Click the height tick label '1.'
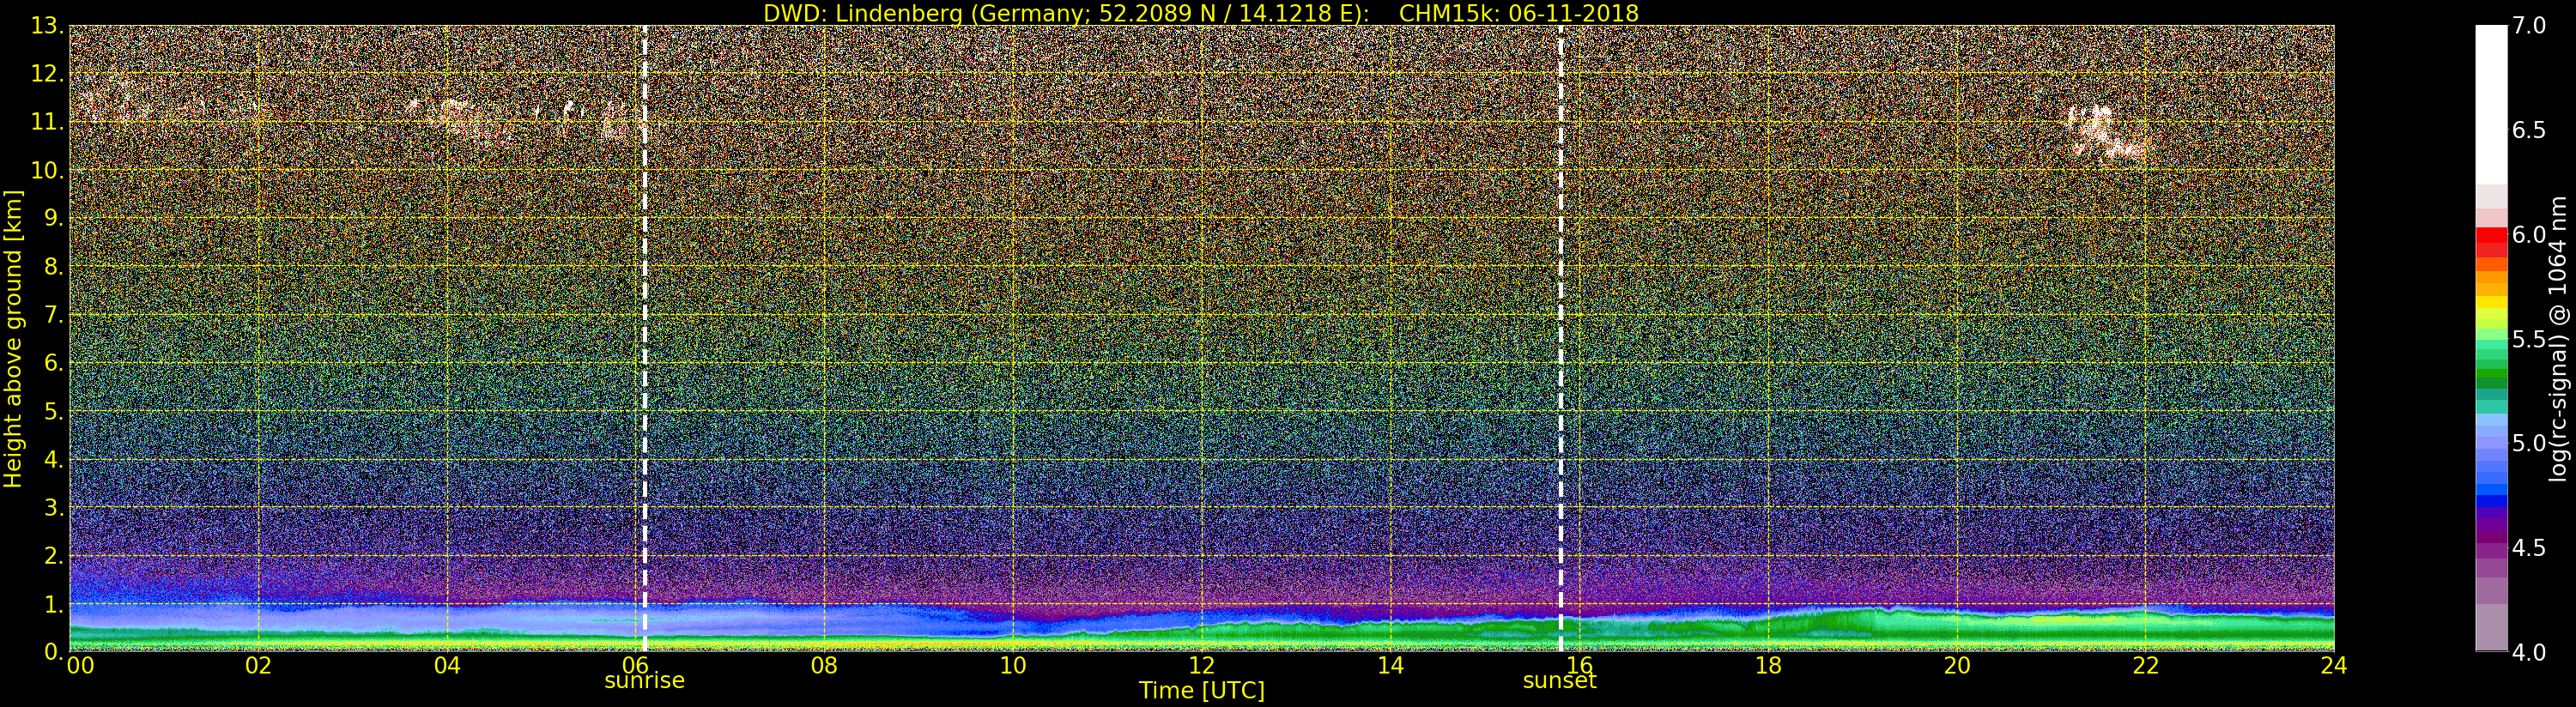The height and width of the screenshot is (707, 2576). click(x=53, y=604)
